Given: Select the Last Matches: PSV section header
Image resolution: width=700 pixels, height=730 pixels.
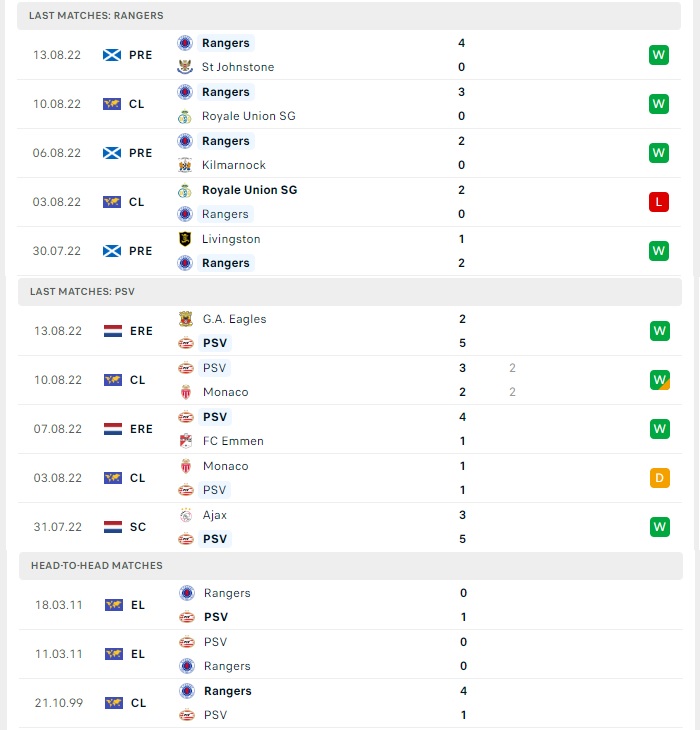Looking at the screenshot, I should coord(350,292).
